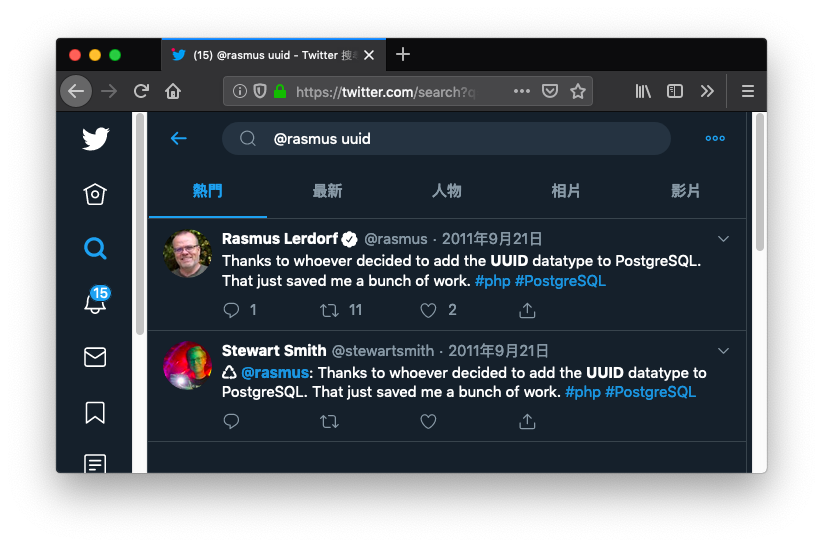Click @stewartsmith handle link

pyautogui.click(x=383, y=351)
